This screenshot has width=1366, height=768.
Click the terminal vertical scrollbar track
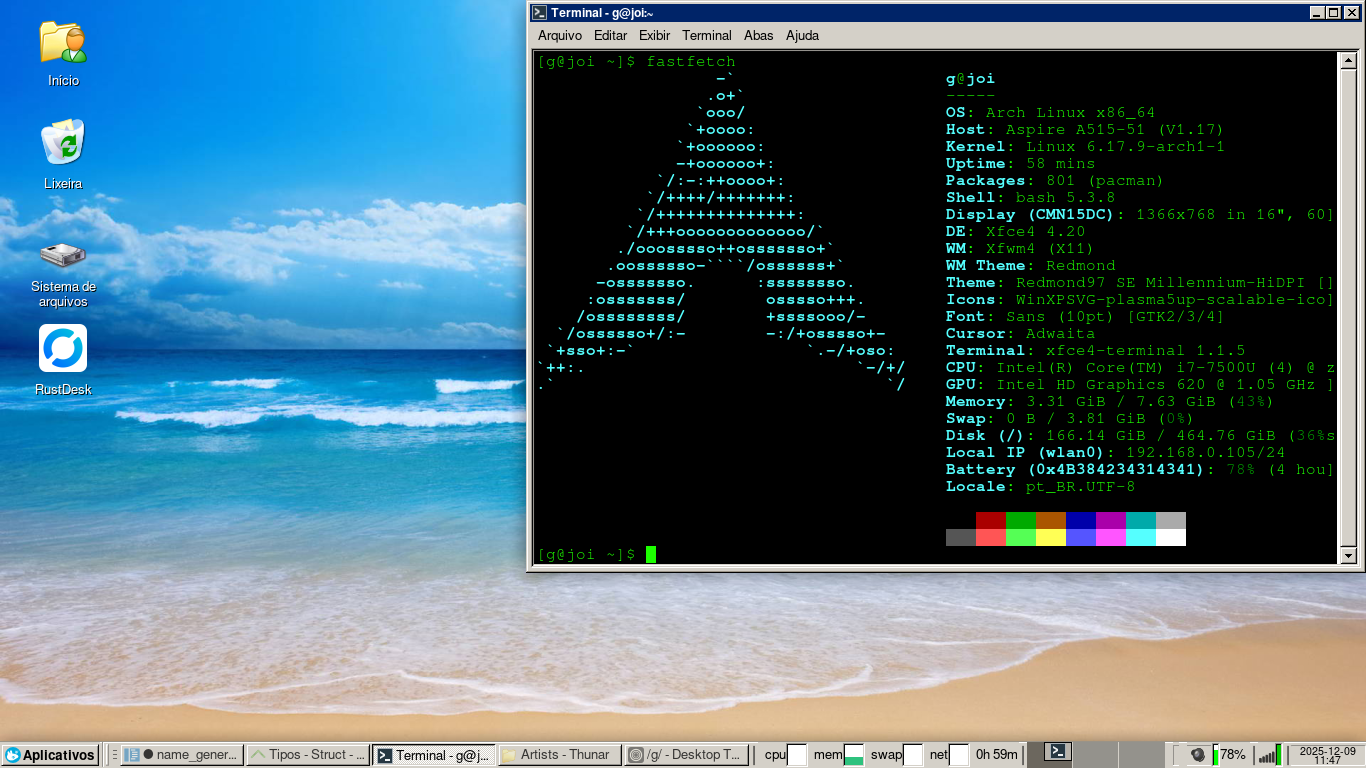coord(1347,308)
